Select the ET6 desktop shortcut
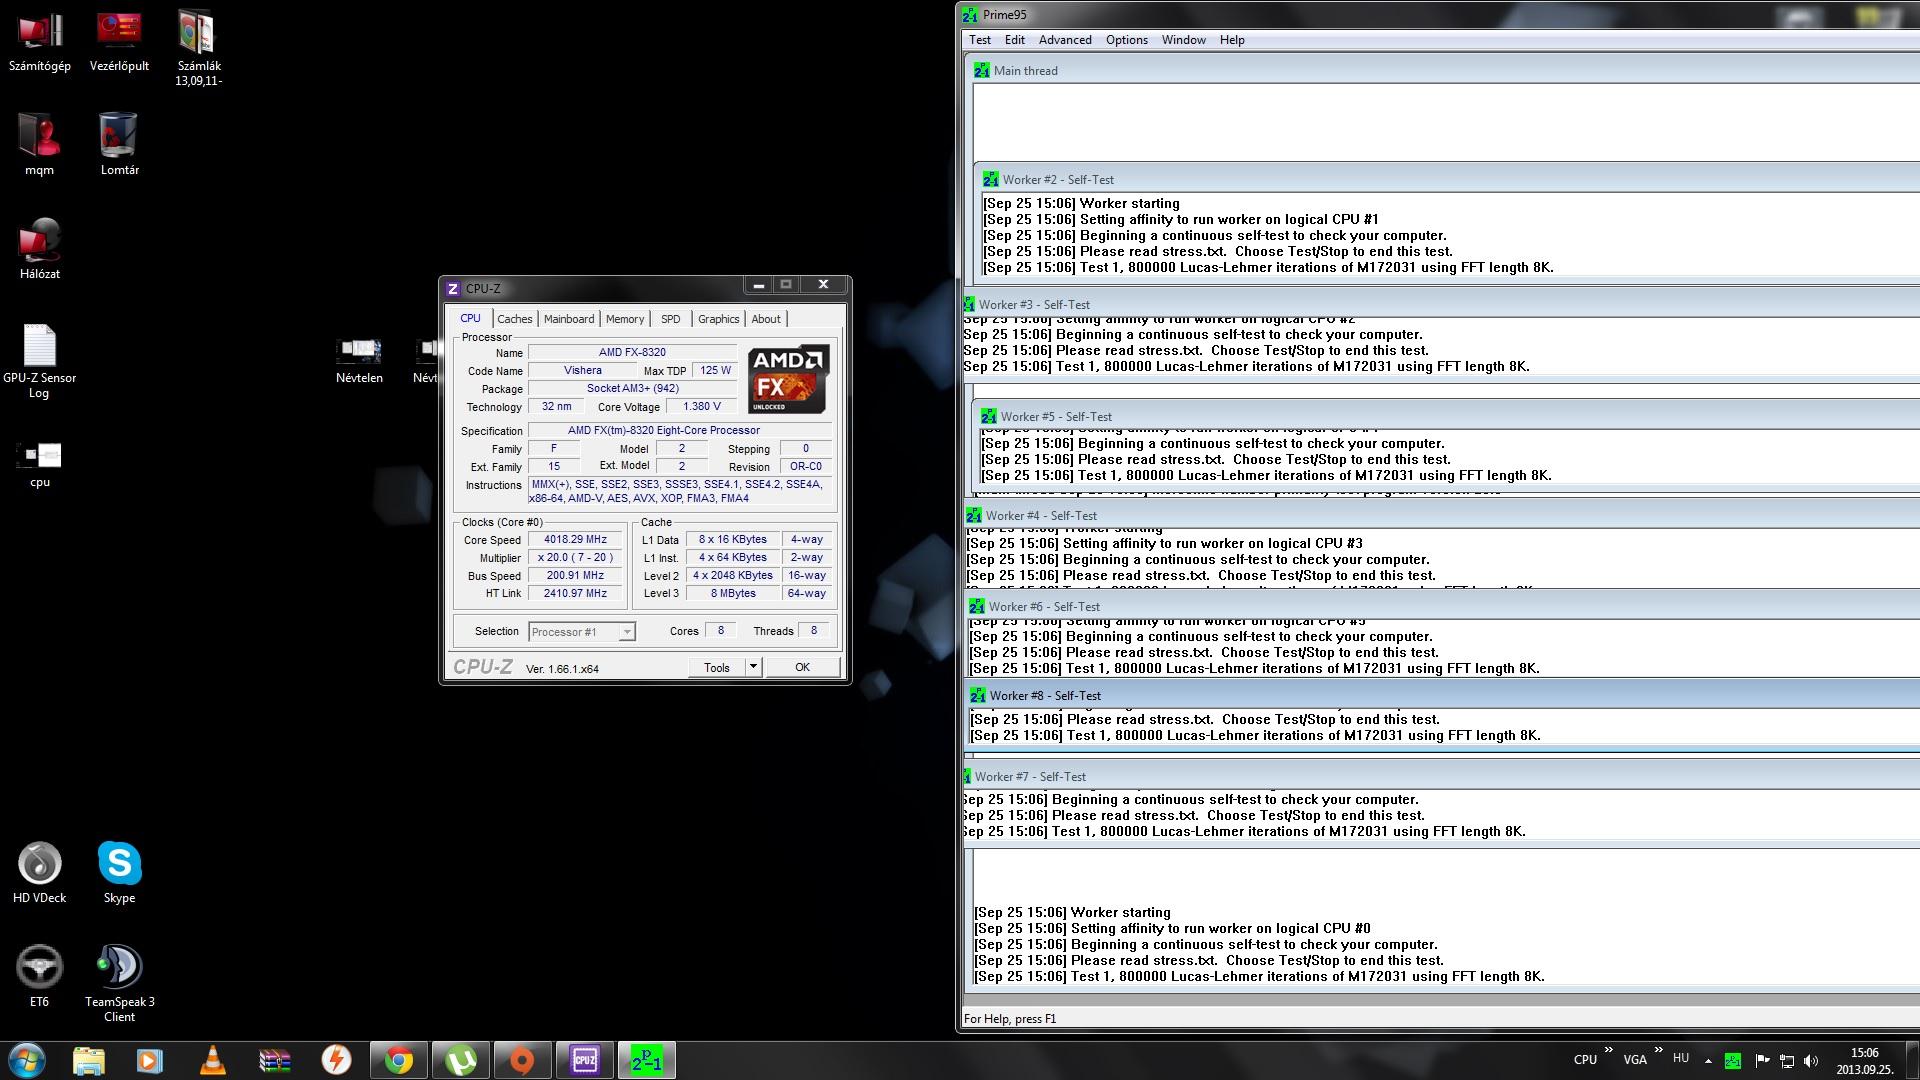 tap(40, 976)
